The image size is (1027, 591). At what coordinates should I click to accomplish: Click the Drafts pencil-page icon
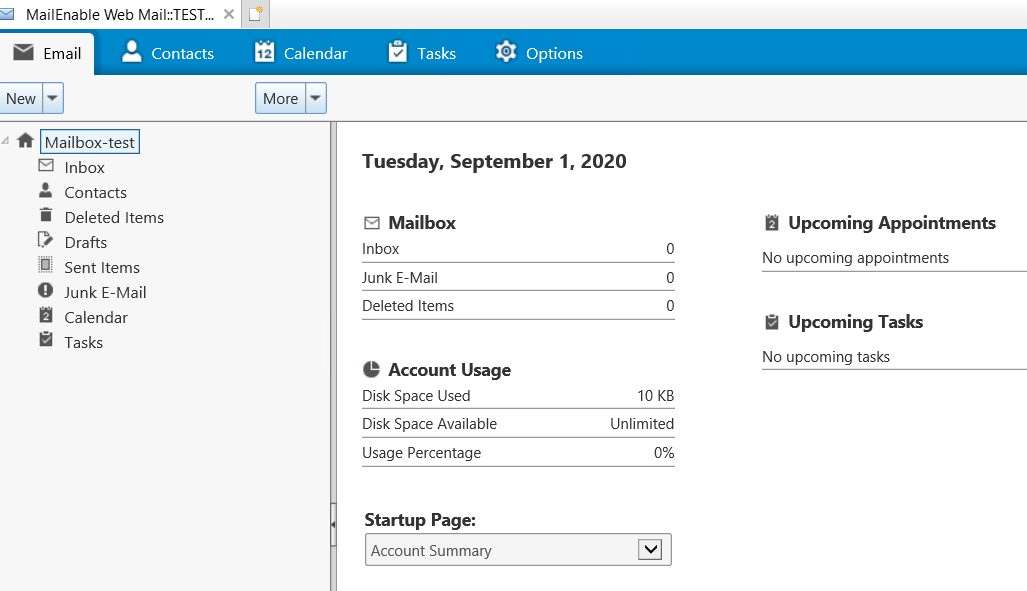pyautogui.click(x=45, y=240)
